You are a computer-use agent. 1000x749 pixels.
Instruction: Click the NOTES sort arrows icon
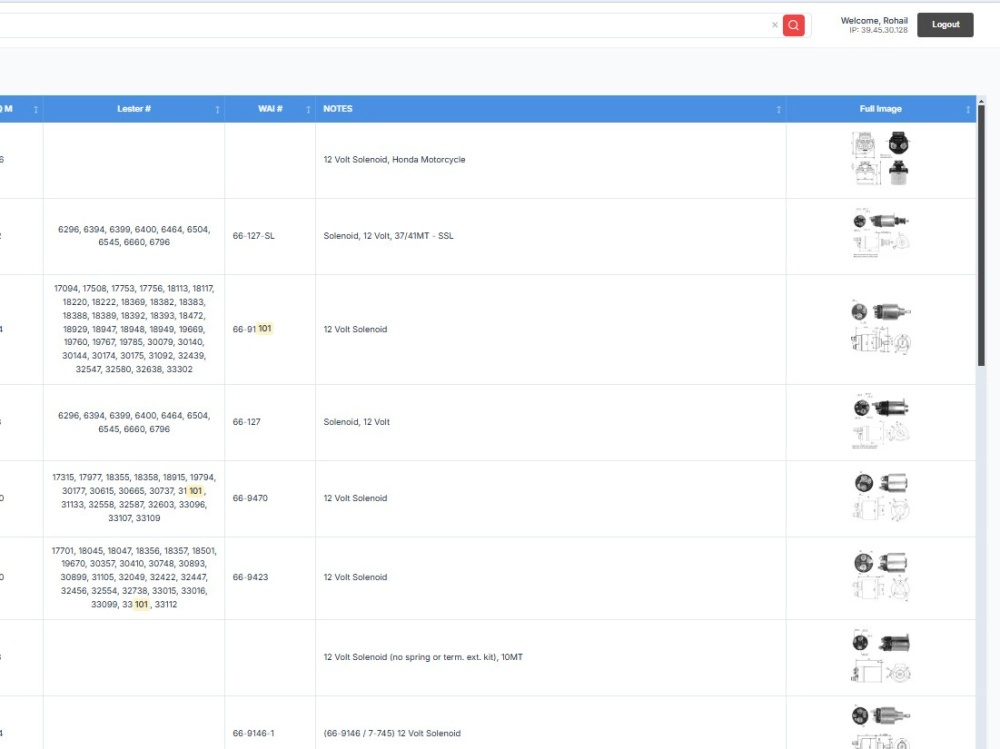[779, 110]
